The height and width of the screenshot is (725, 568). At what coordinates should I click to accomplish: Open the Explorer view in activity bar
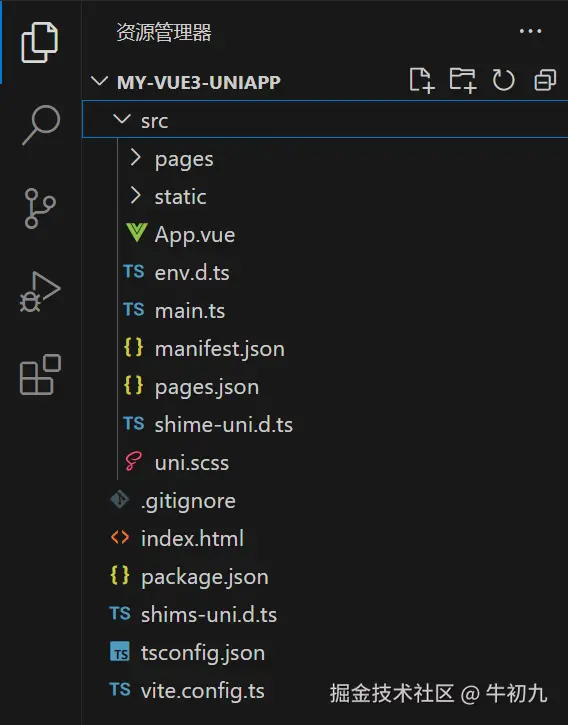pos(40,42)
